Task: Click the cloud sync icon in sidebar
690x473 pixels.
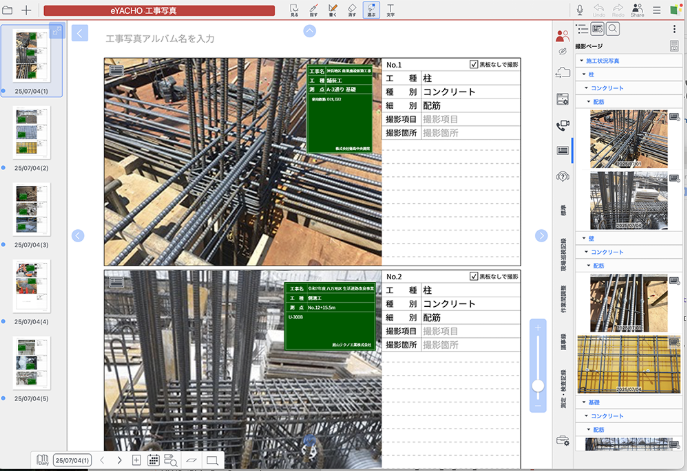Action: (563, 72)
